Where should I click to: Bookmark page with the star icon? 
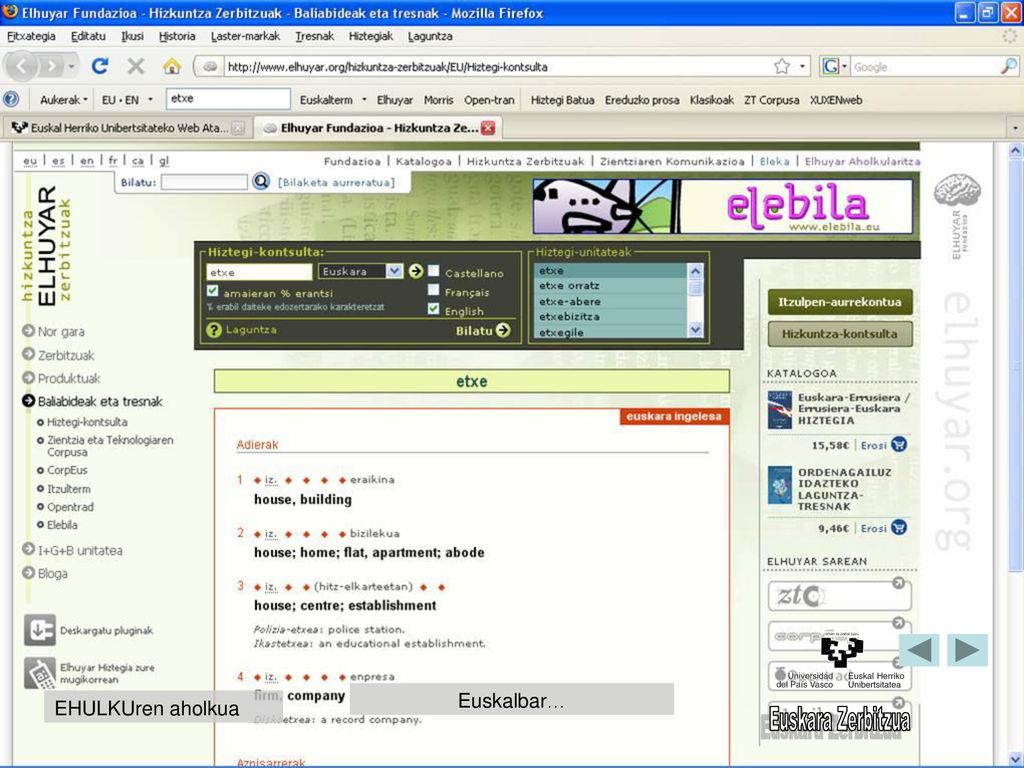coord(782,66)
